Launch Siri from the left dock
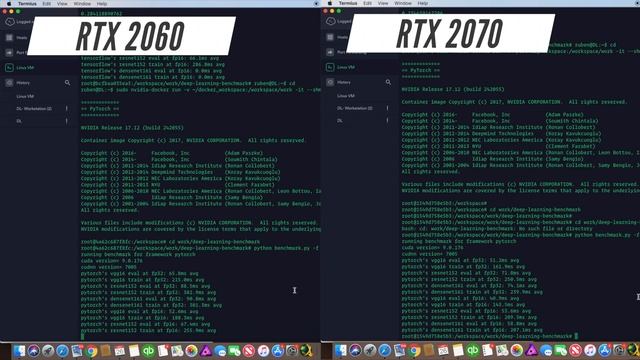 33,351
